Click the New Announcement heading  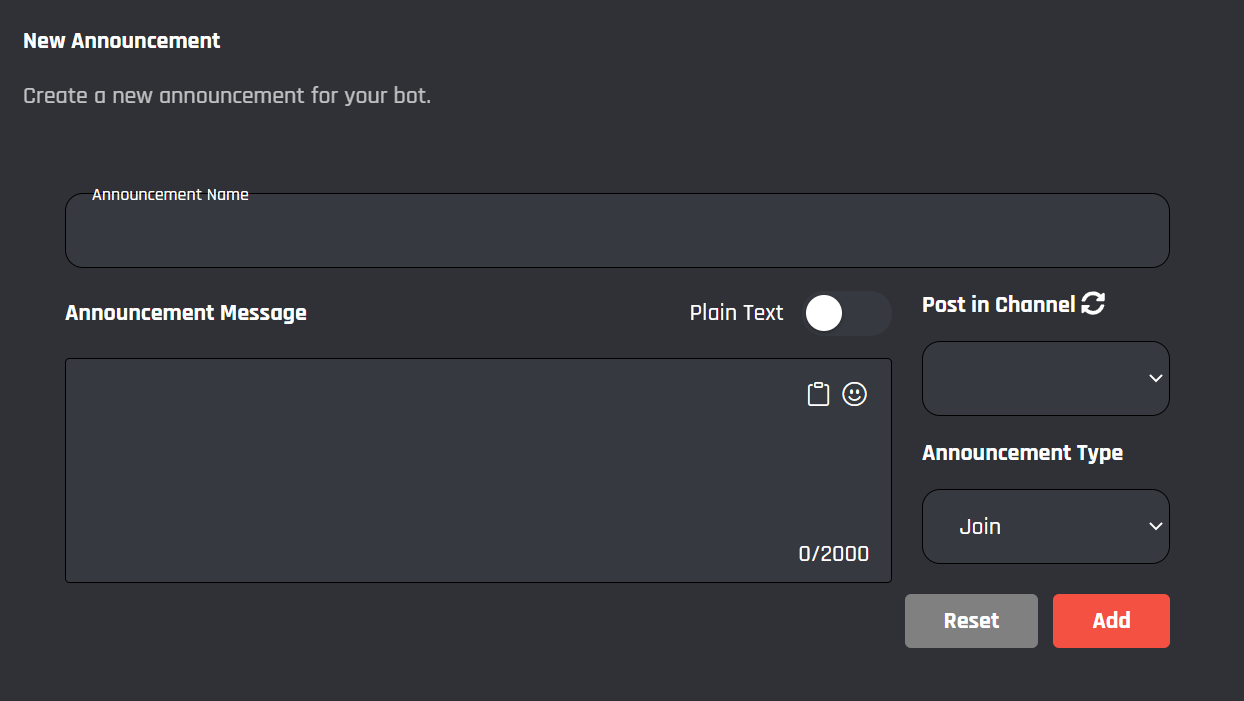[121, 40]
